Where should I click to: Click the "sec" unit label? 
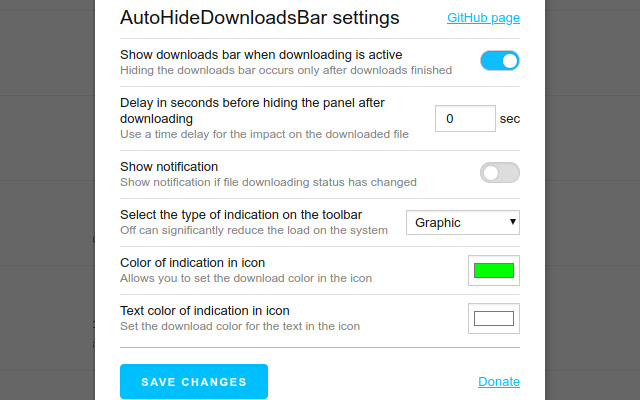510,119
